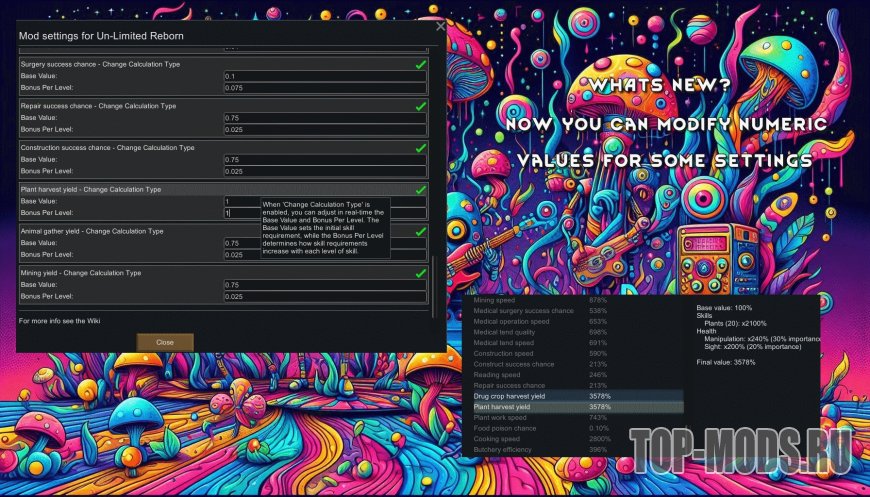Uncheck Plant harvest yield calculation type
The width and height of the screenshot is (870, 497).
(421, 189)
